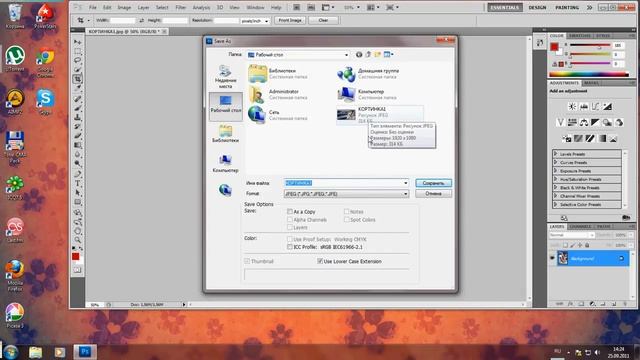Click create new folder icon in Save As

378,54
